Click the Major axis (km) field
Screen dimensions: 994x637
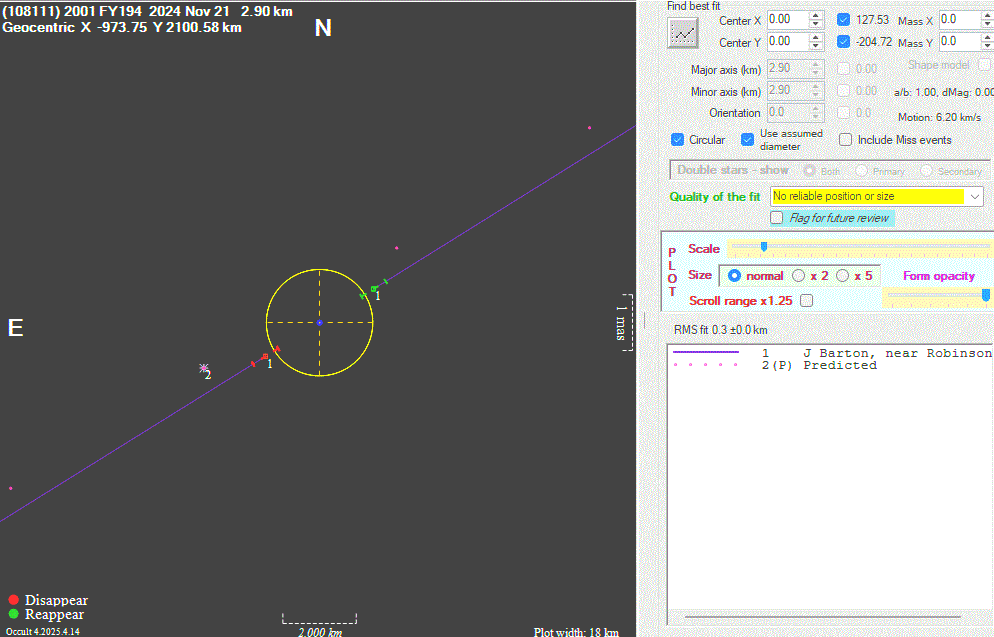pos(787,68)
